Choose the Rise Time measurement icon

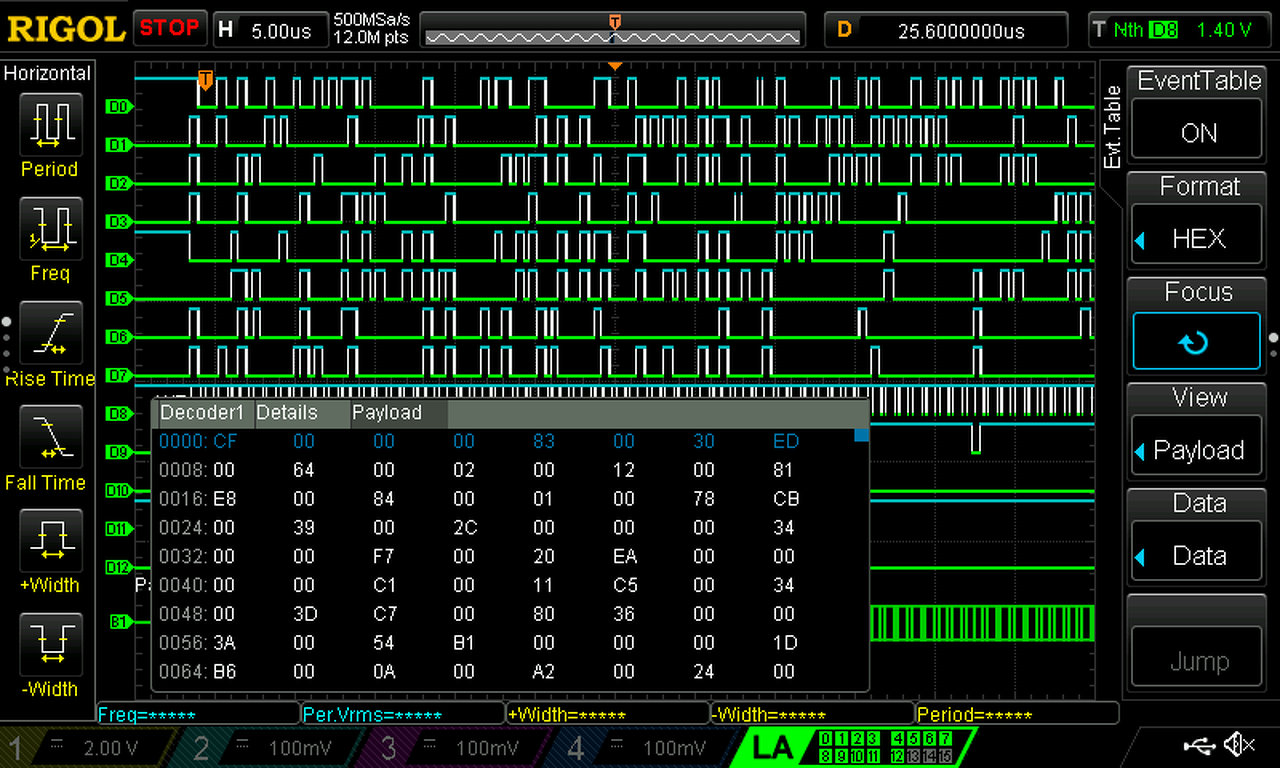coord(49,333)
